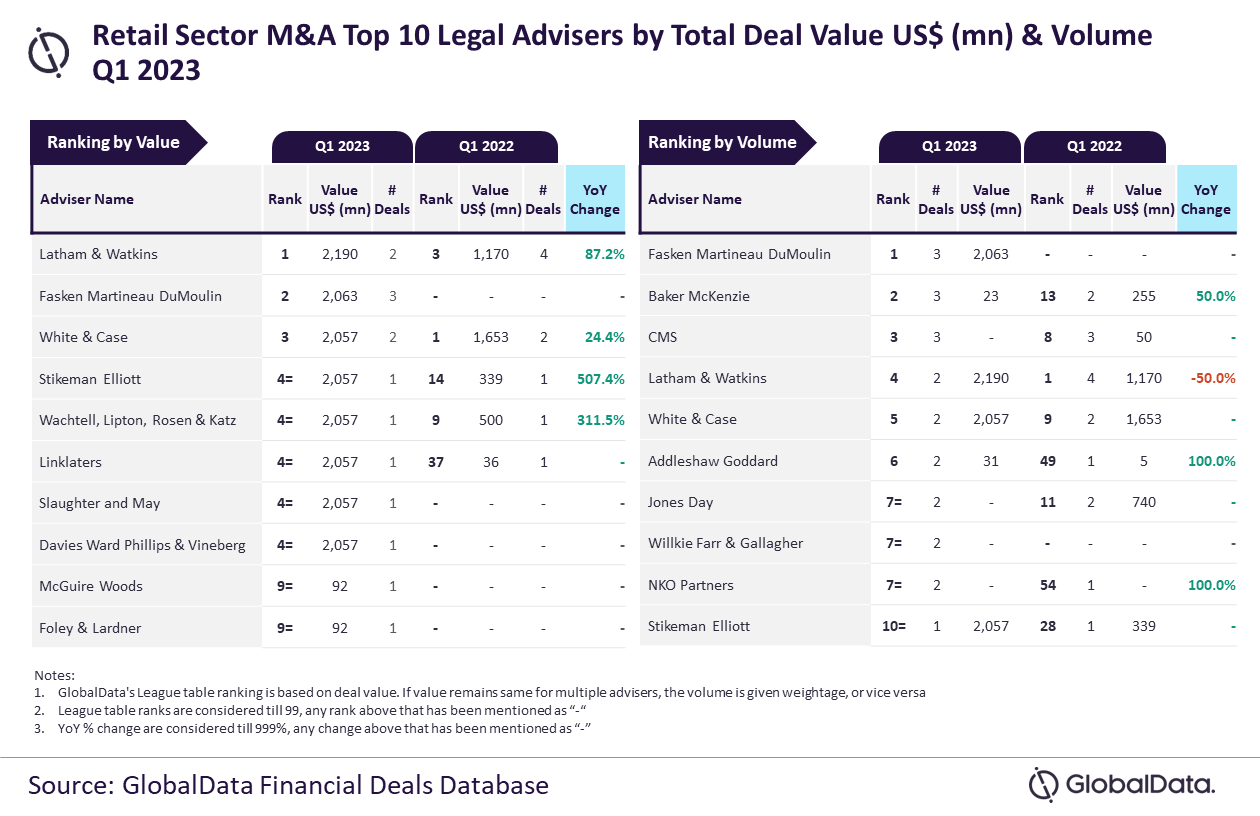Viewport: 1260px width, 816px height.
Task: Select Fasken Martineau DuMoulin in volume ranking
Action: click(739, 254)
